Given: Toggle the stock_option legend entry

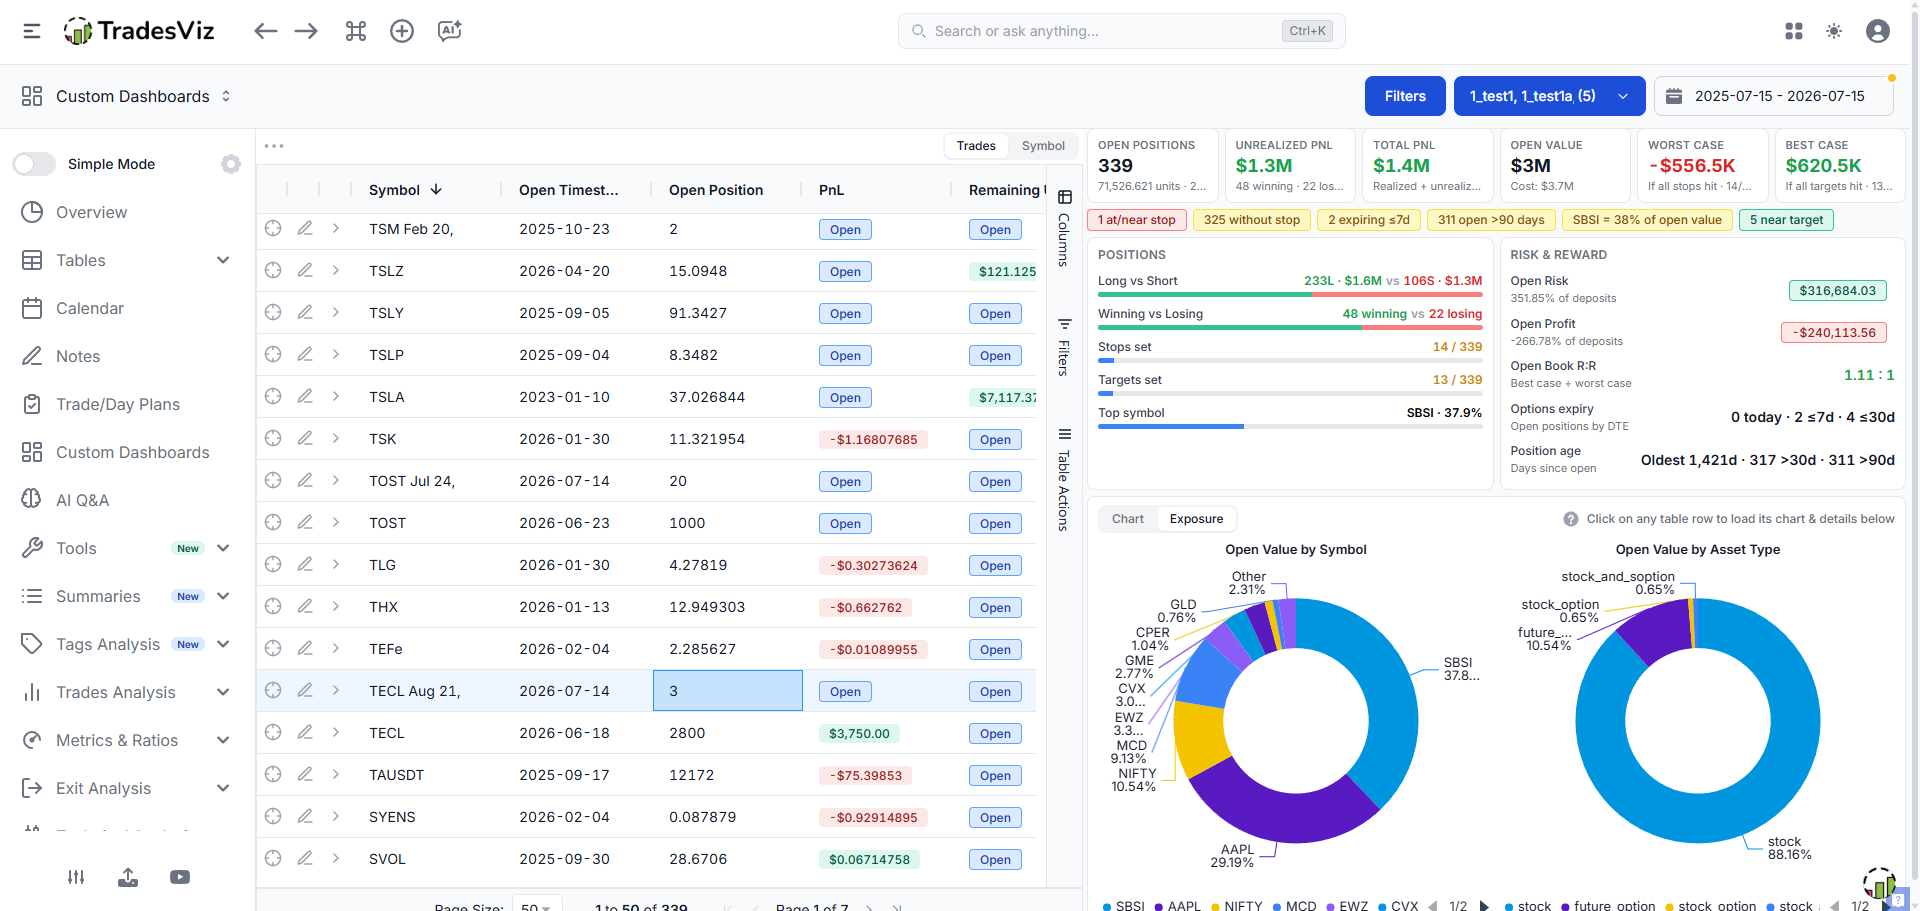Looking at the screenshot, I should tap(1711, 906).
